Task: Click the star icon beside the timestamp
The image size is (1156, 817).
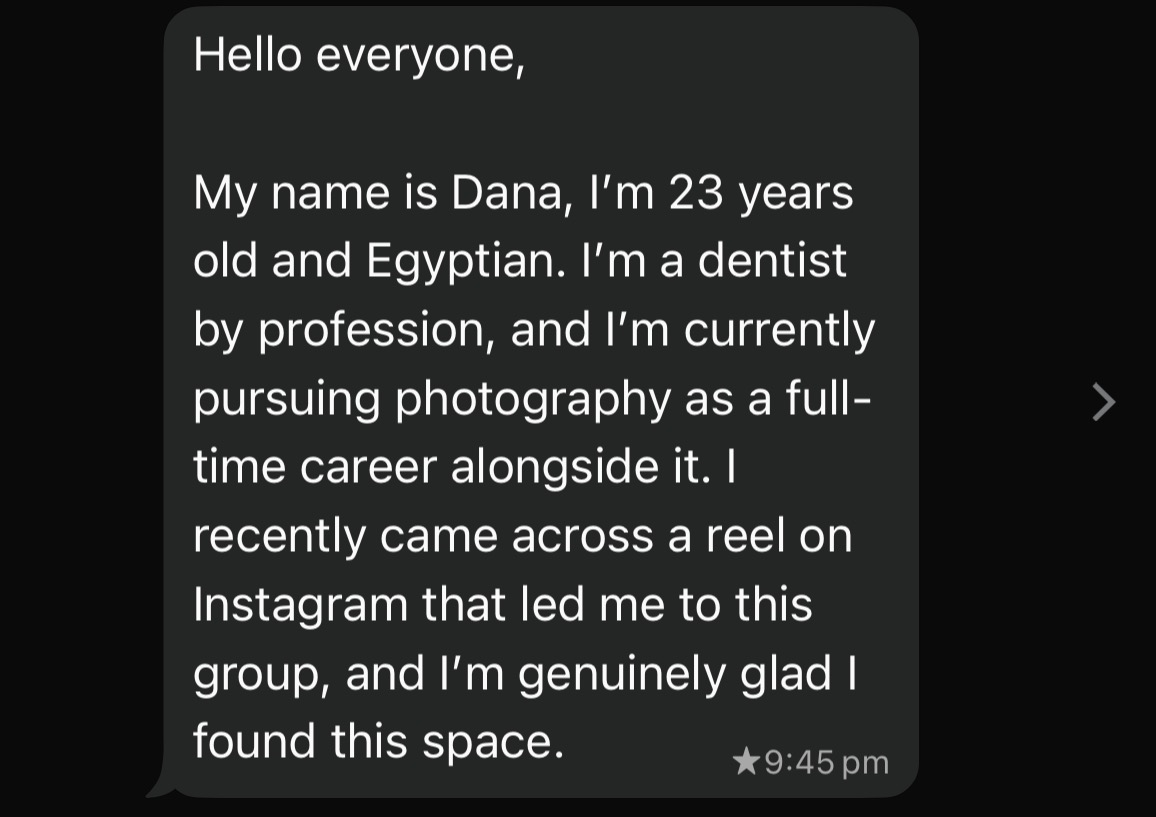Action: (746, 761)
